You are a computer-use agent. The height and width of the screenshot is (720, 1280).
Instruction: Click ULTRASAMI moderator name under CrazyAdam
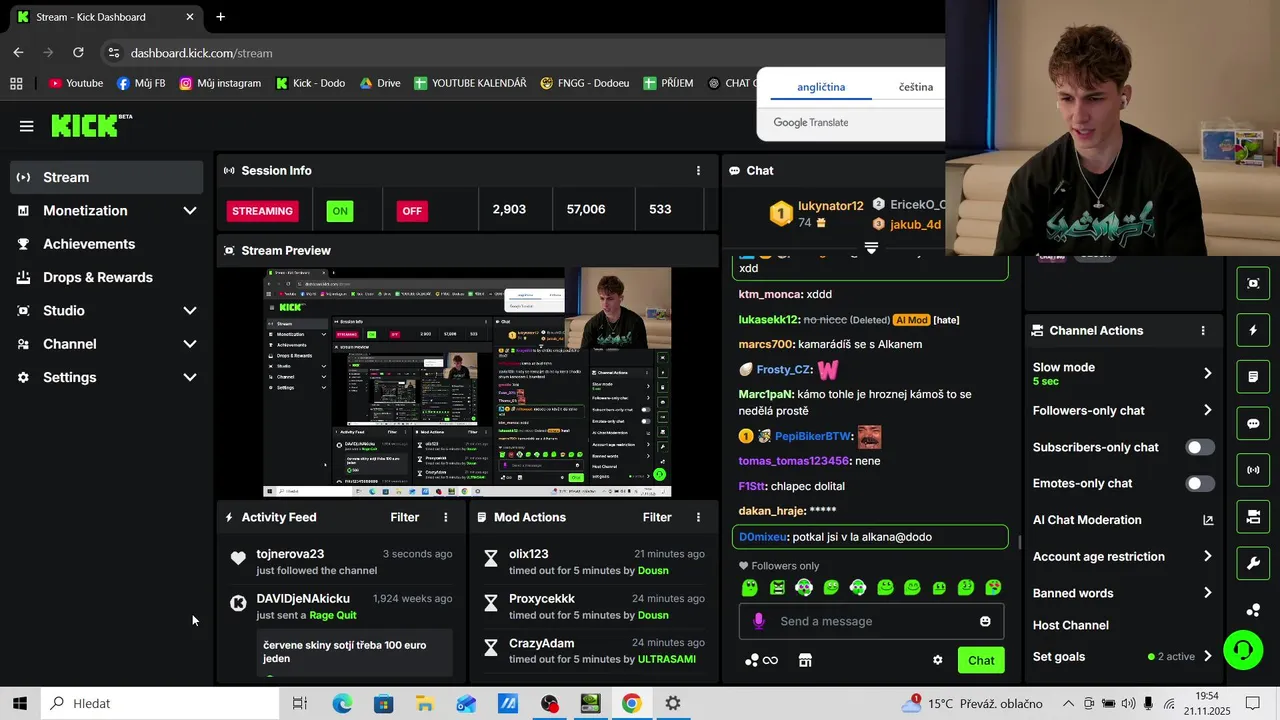pos(666,659)
